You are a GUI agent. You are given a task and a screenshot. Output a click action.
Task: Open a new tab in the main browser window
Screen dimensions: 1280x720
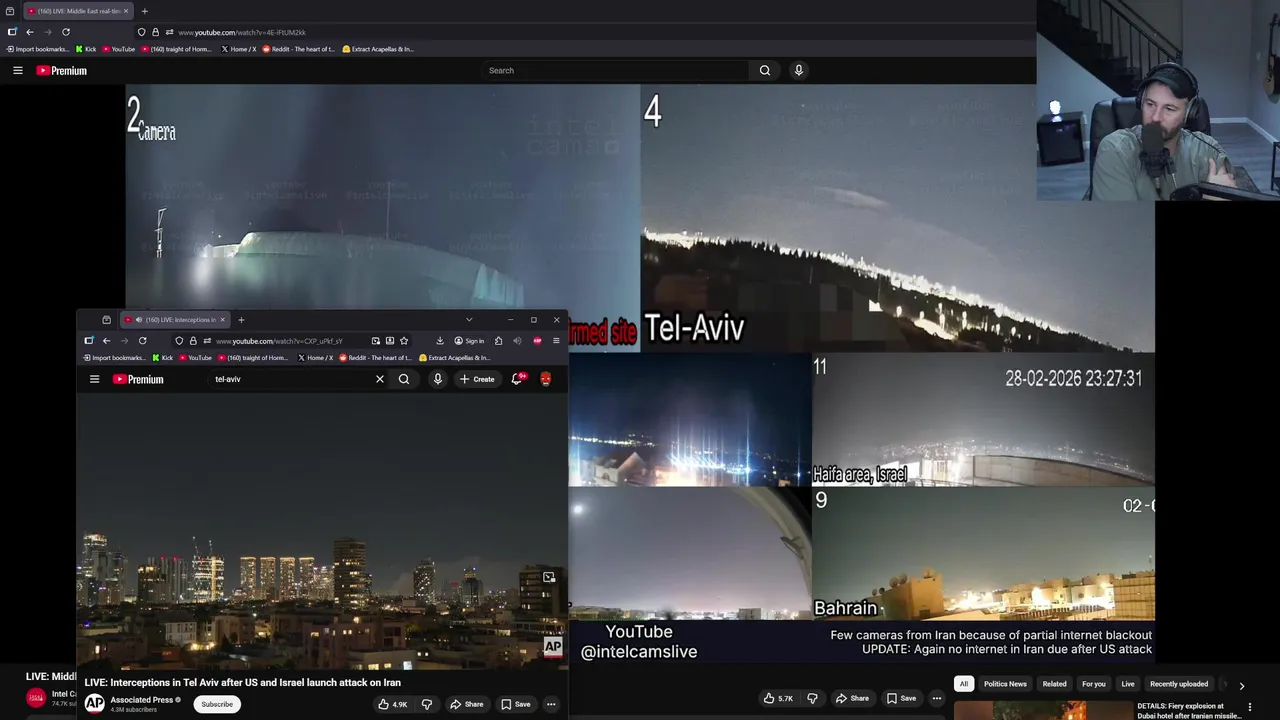144,11
